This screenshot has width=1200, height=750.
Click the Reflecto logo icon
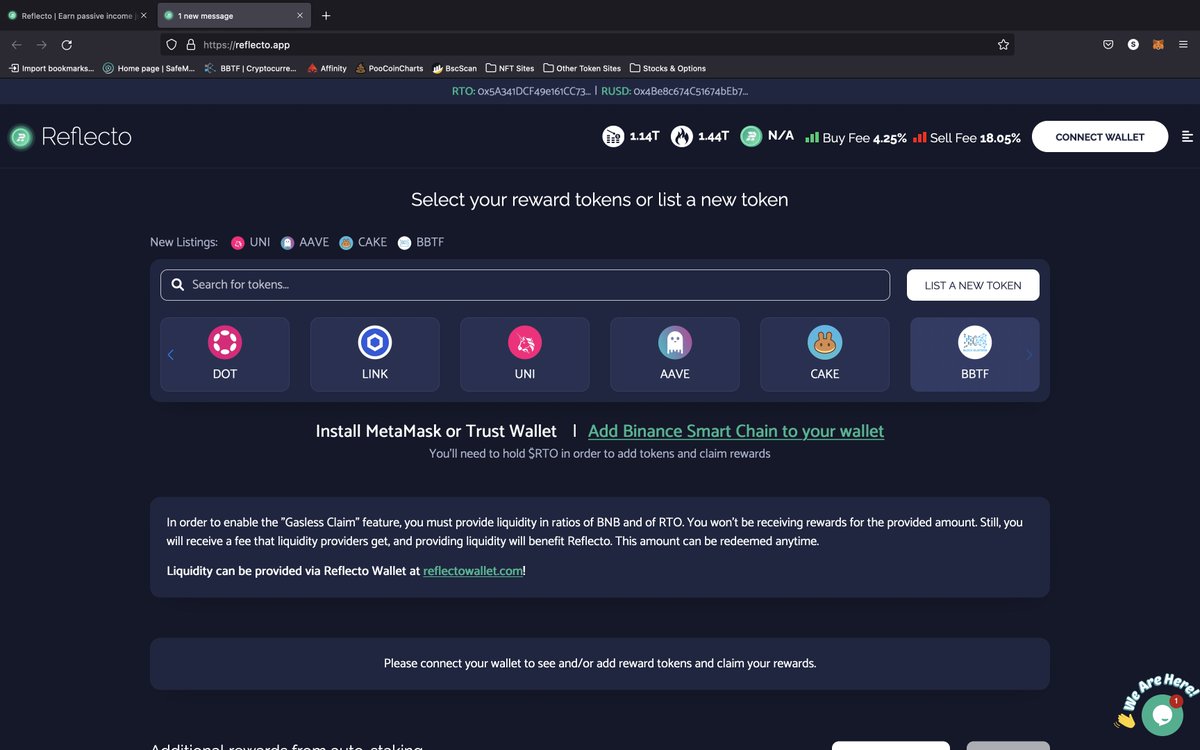point(20,137)
